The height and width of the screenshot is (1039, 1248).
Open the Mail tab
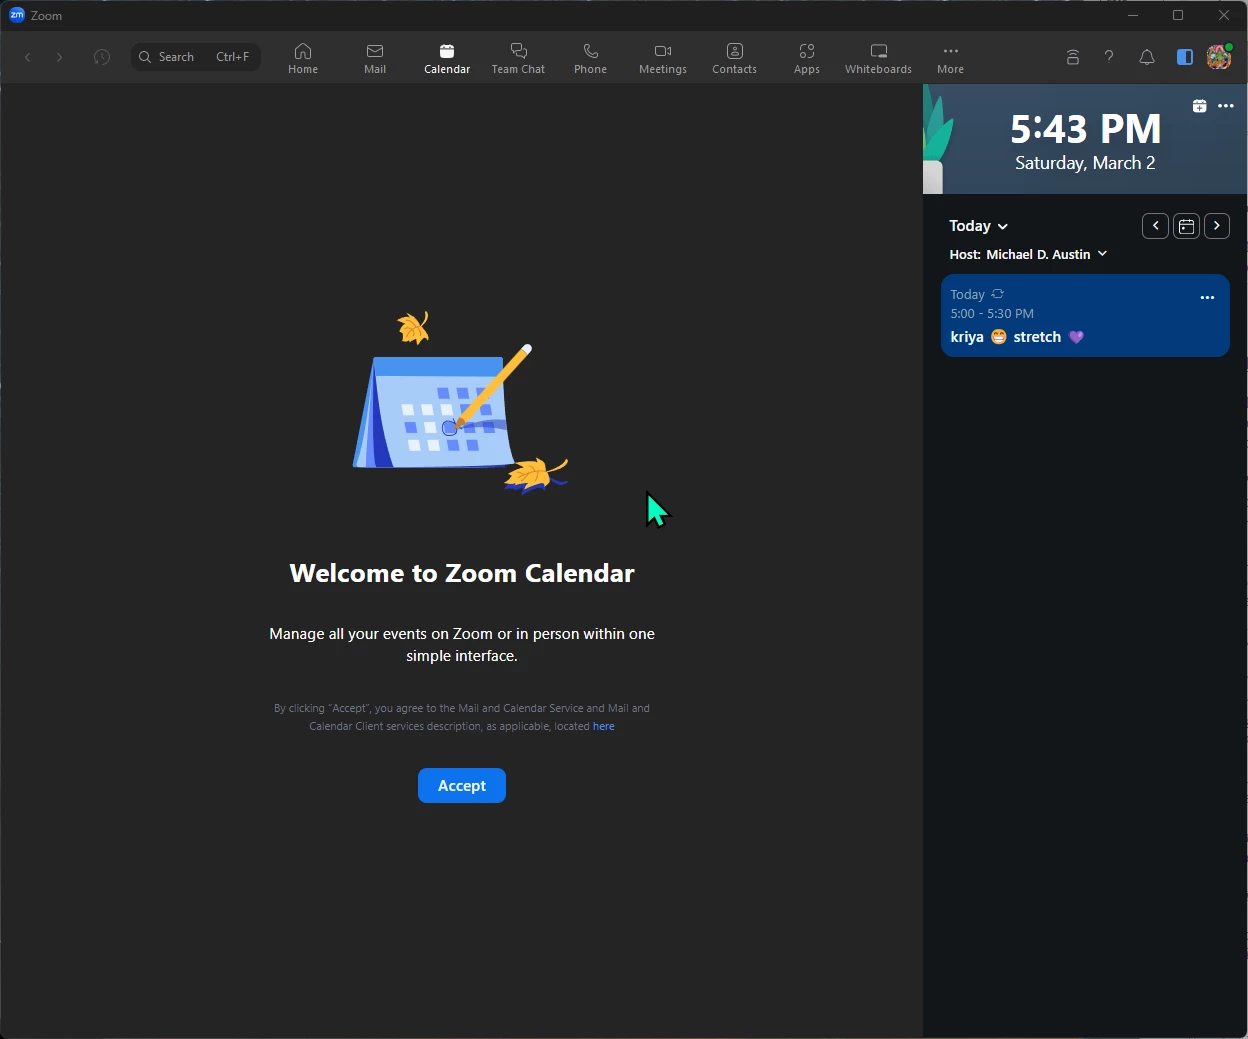pyautogui.click(x=375, y=58)
